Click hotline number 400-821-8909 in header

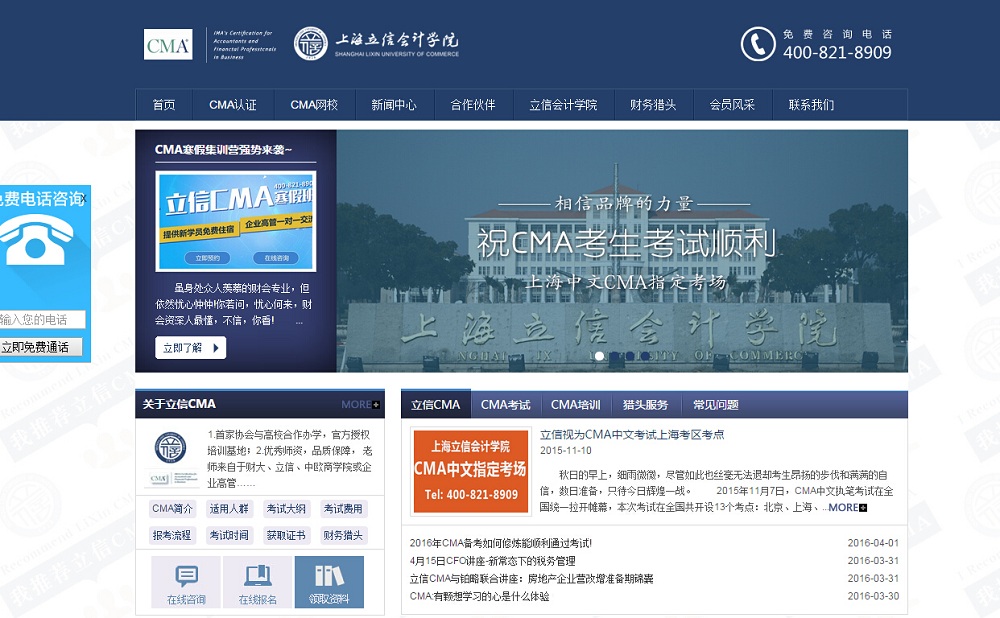coord(837,53)
